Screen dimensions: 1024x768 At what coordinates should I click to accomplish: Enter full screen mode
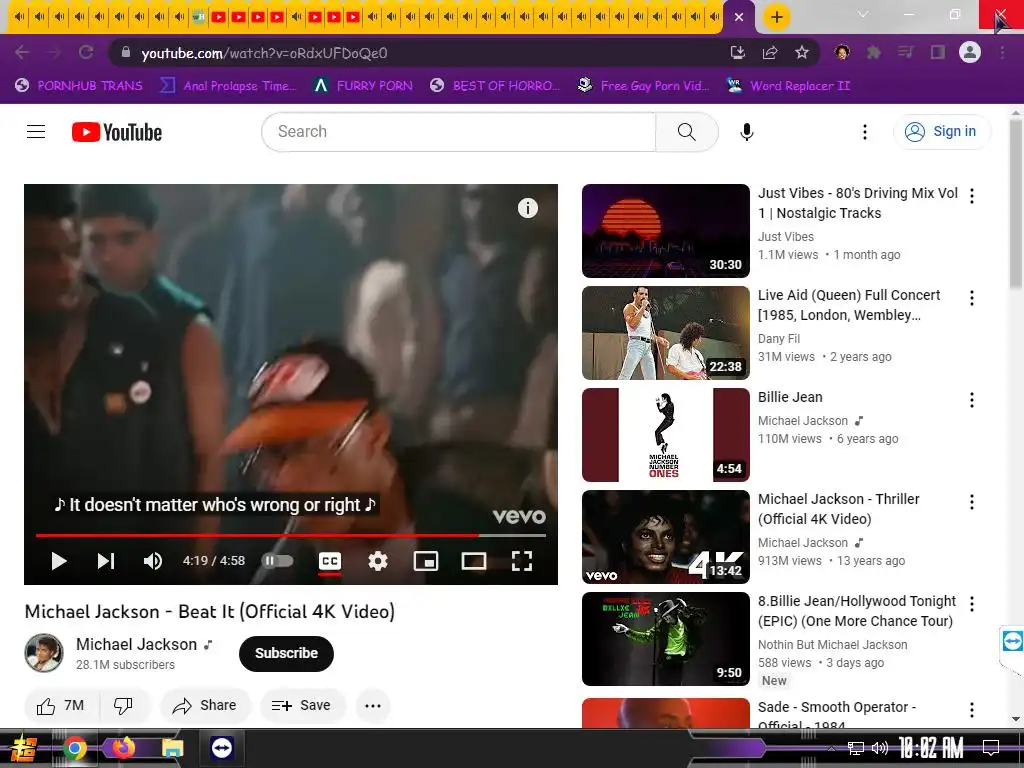pos(521,561)
